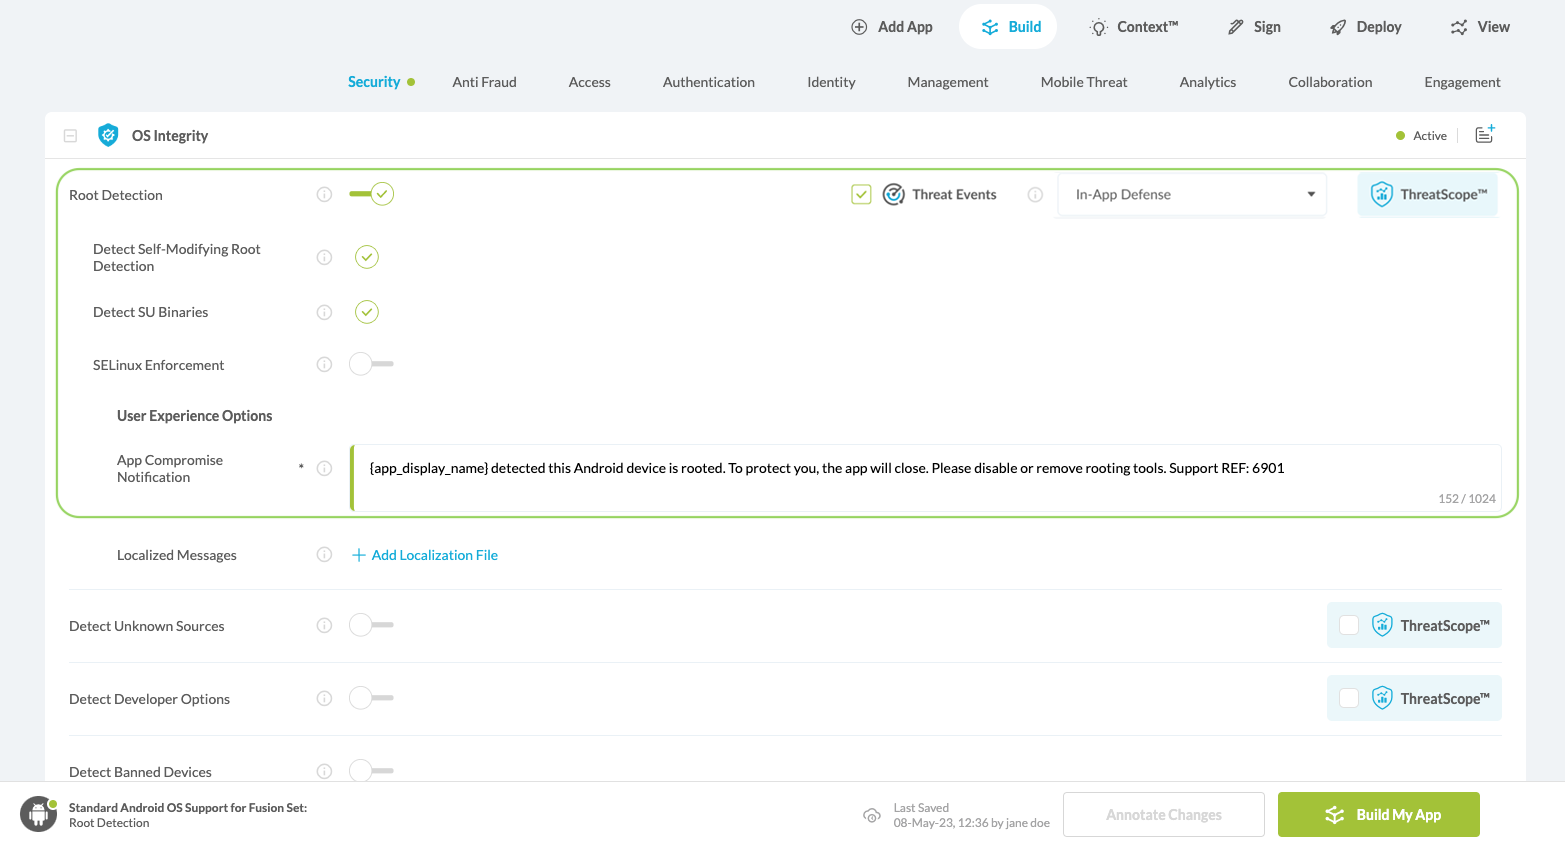Screen dimensions: 1565x845
Task: Click the Last Saved cloud icon
Action: 872,815
